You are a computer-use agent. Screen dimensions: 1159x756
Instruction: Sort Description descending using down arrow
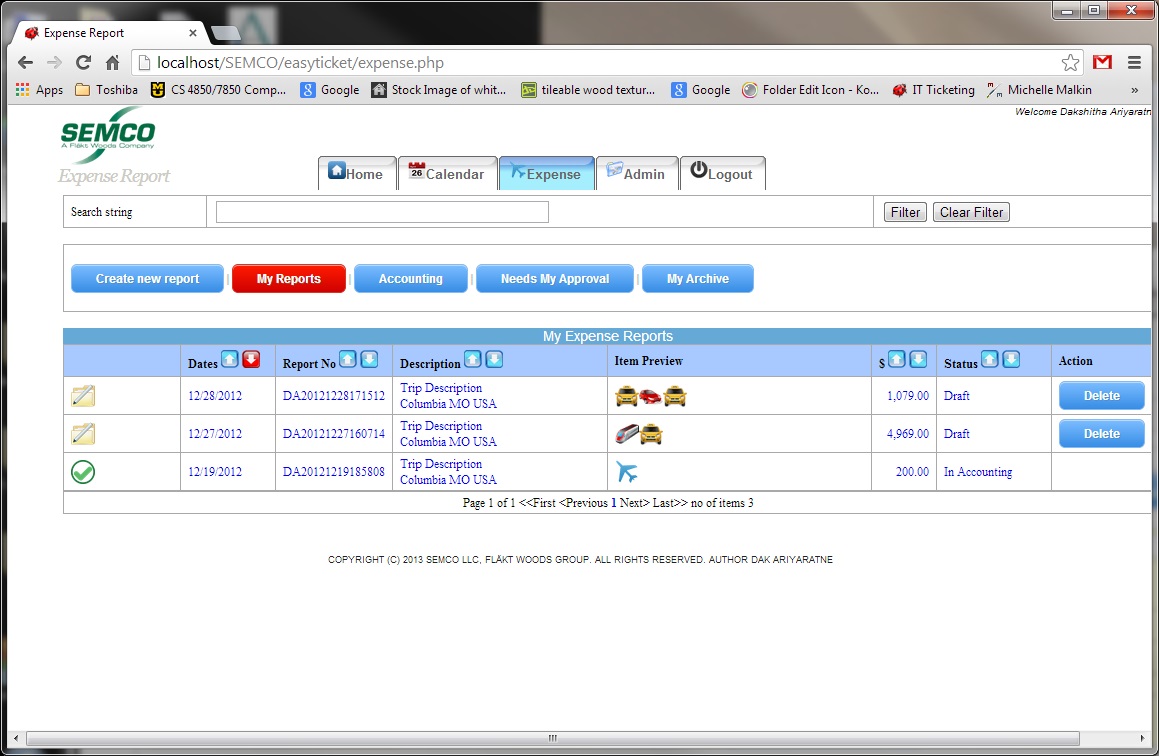pos(494,360)
